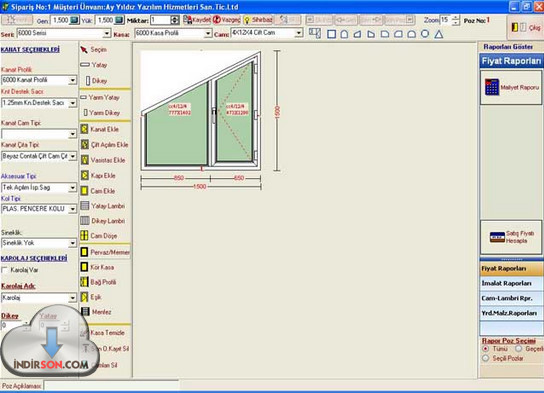Click the Kaydet save button

(197, 20)
